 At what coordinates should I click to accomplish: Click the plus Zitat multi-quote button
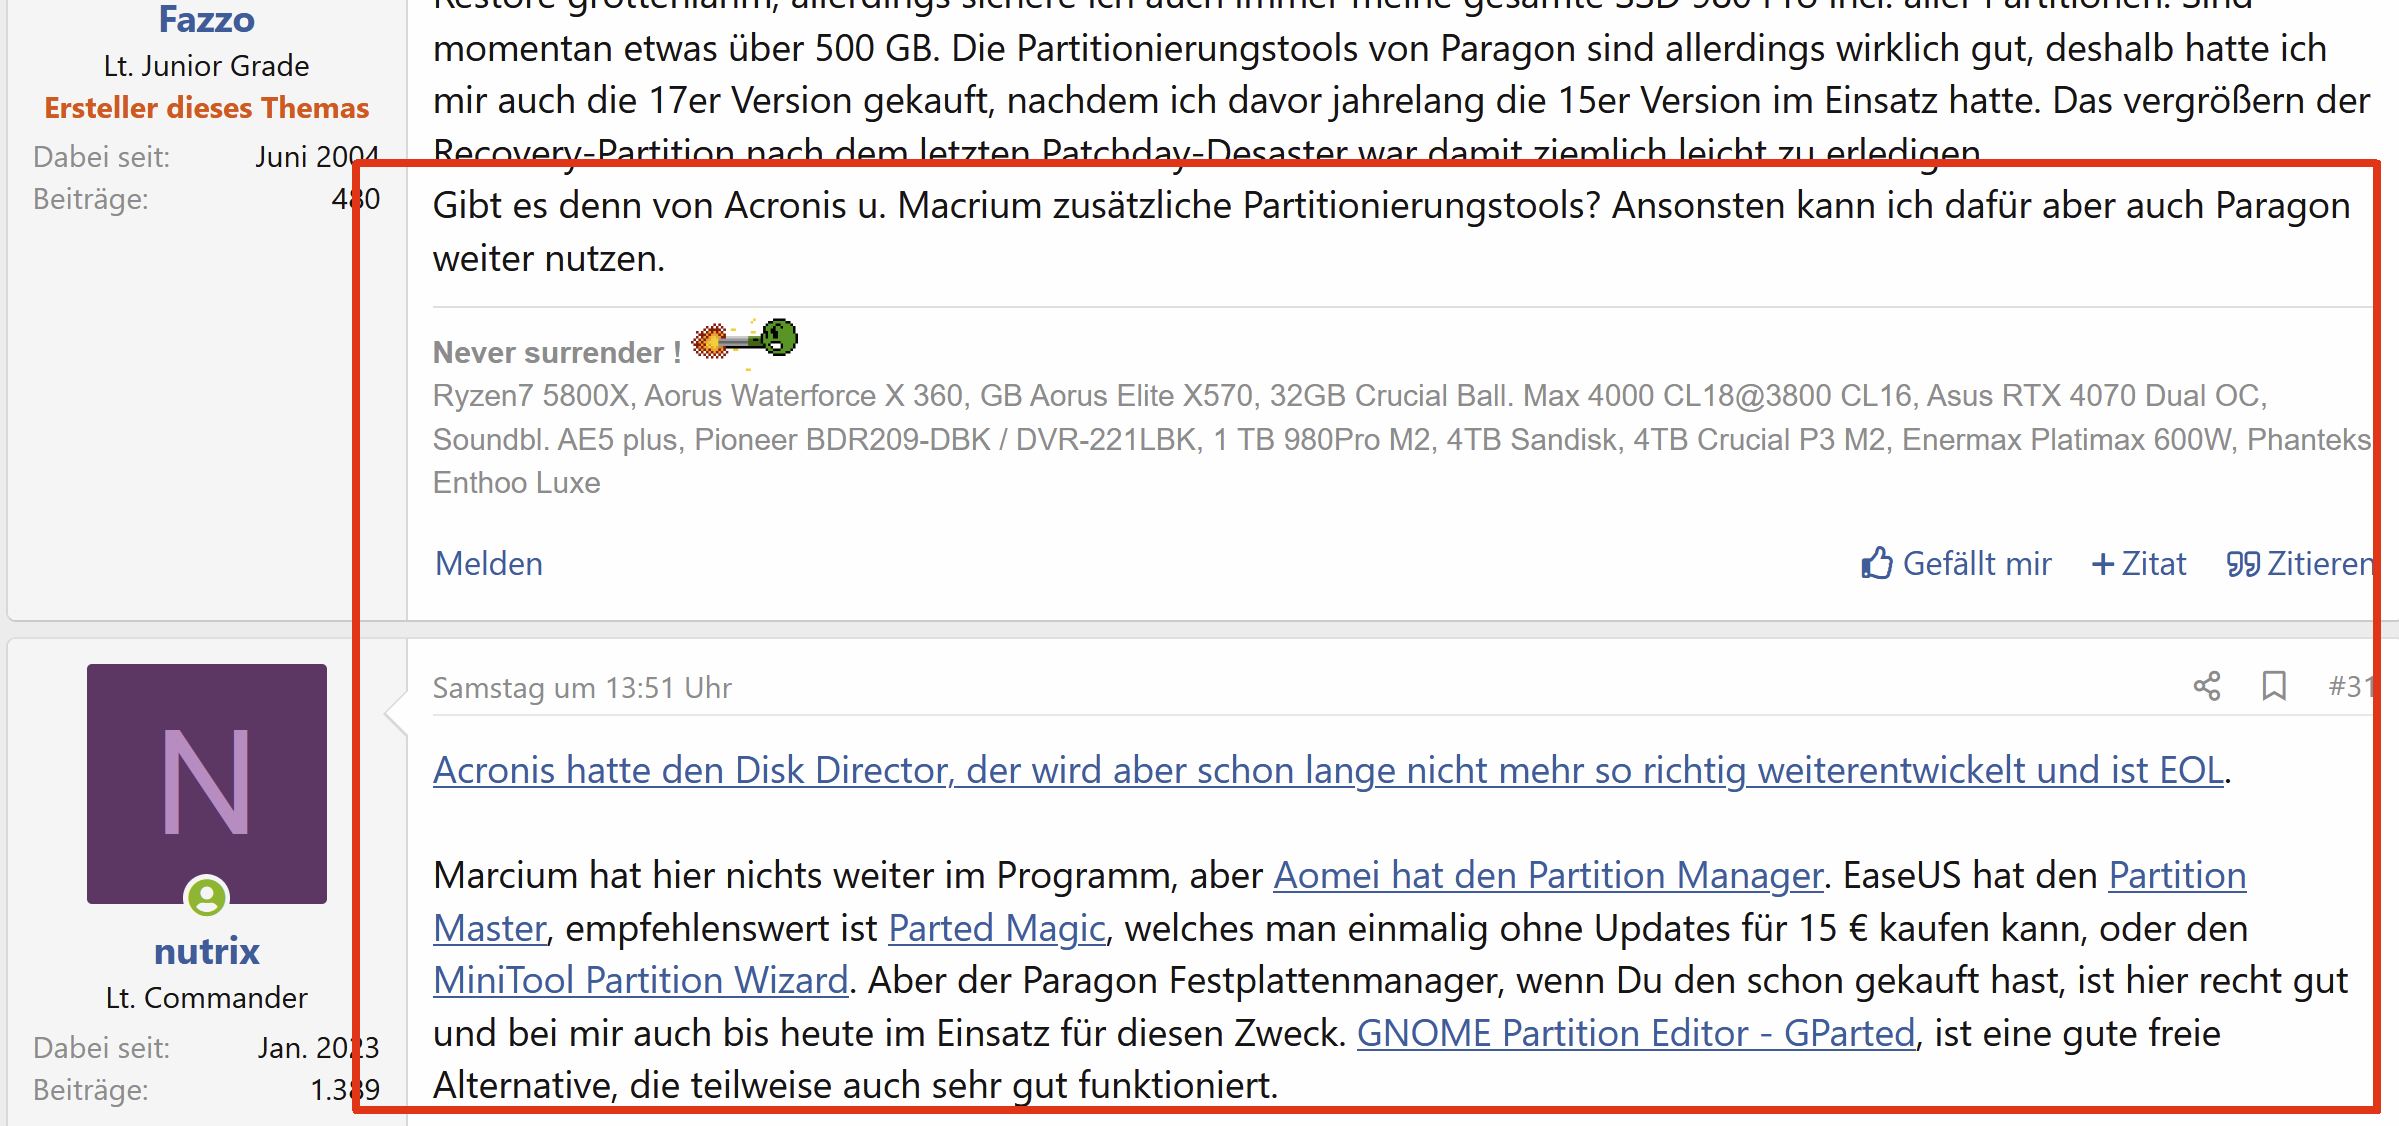[x=2139, y=564]
